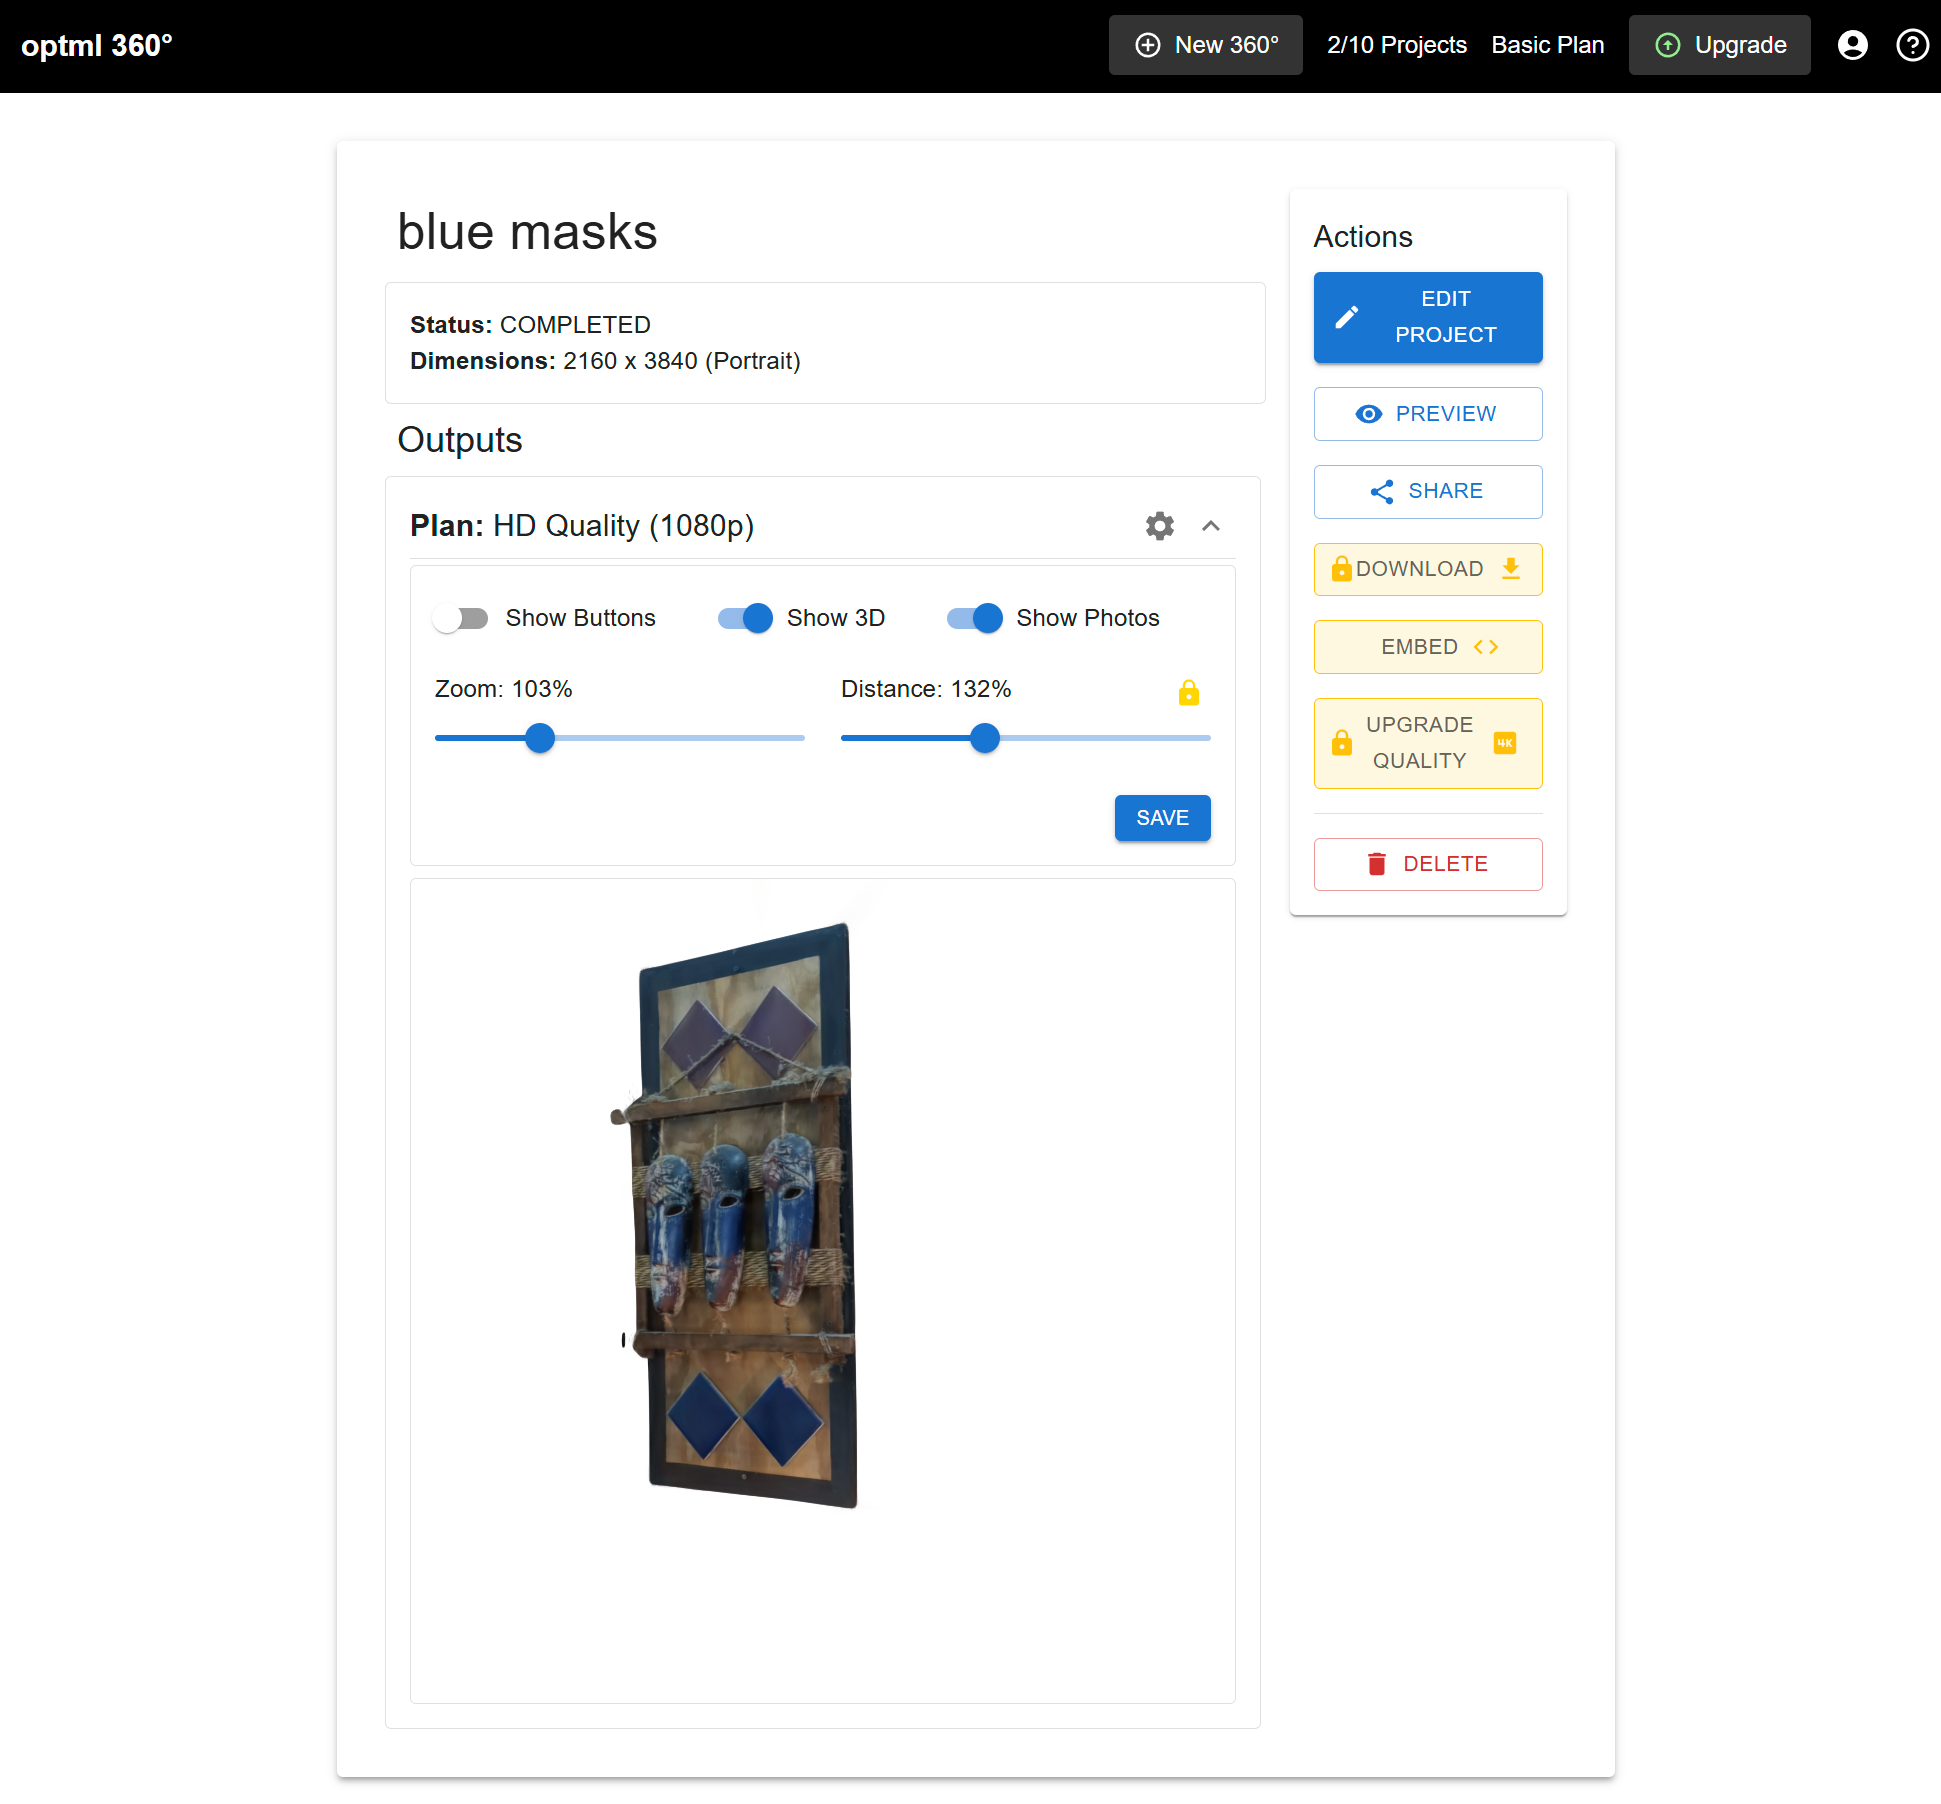The width and height of the screenshot is (1941, 1804).
Task: Click the yellow lock beside Distance
Action: tap(1188, 692)
